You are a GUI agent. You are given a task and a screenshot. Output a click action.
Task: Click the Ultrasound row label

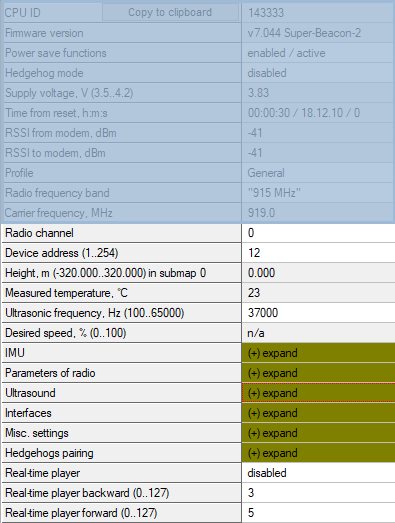(30, 393)
